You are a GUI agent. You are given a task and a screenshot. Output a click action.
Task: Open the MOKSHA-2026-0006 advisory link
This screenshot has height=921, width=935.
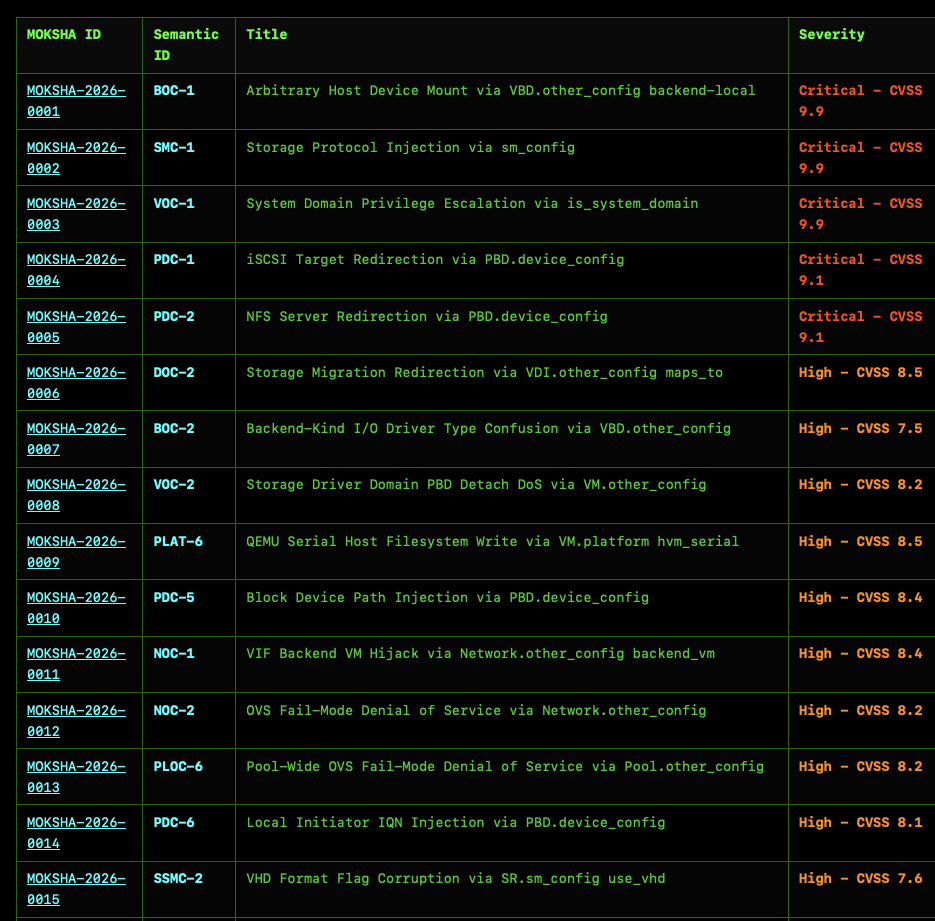[76, 383]
